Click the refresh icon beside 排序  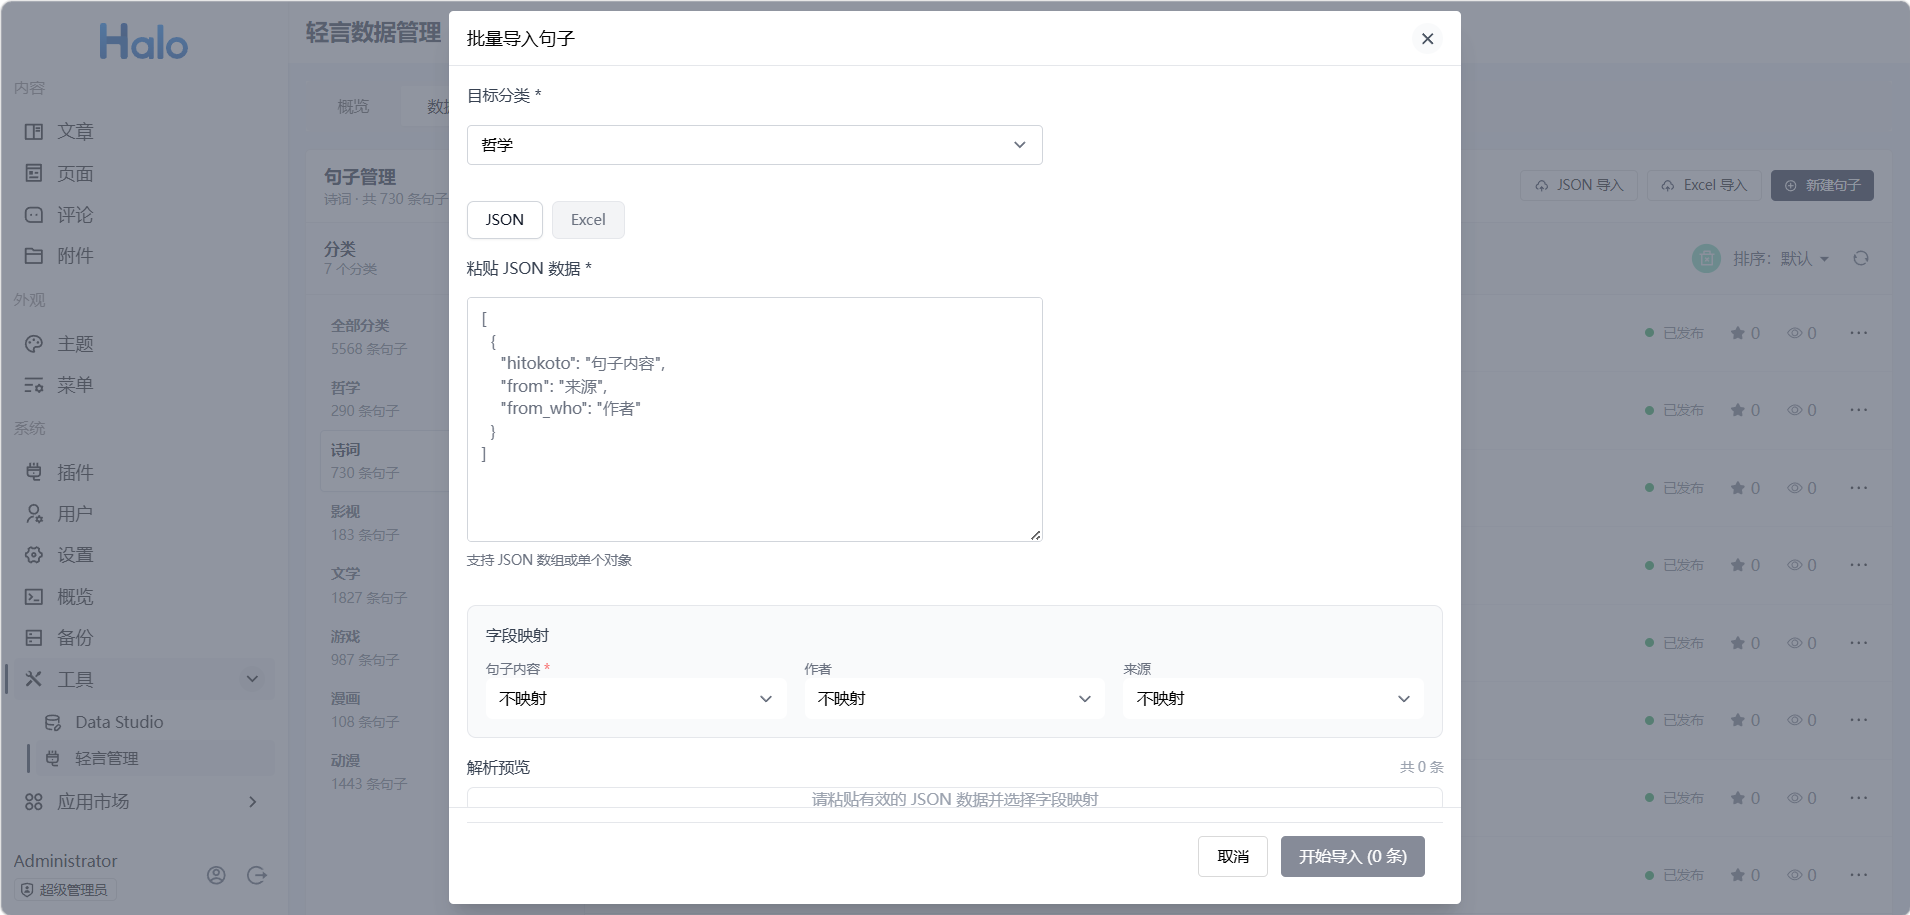1860,259
